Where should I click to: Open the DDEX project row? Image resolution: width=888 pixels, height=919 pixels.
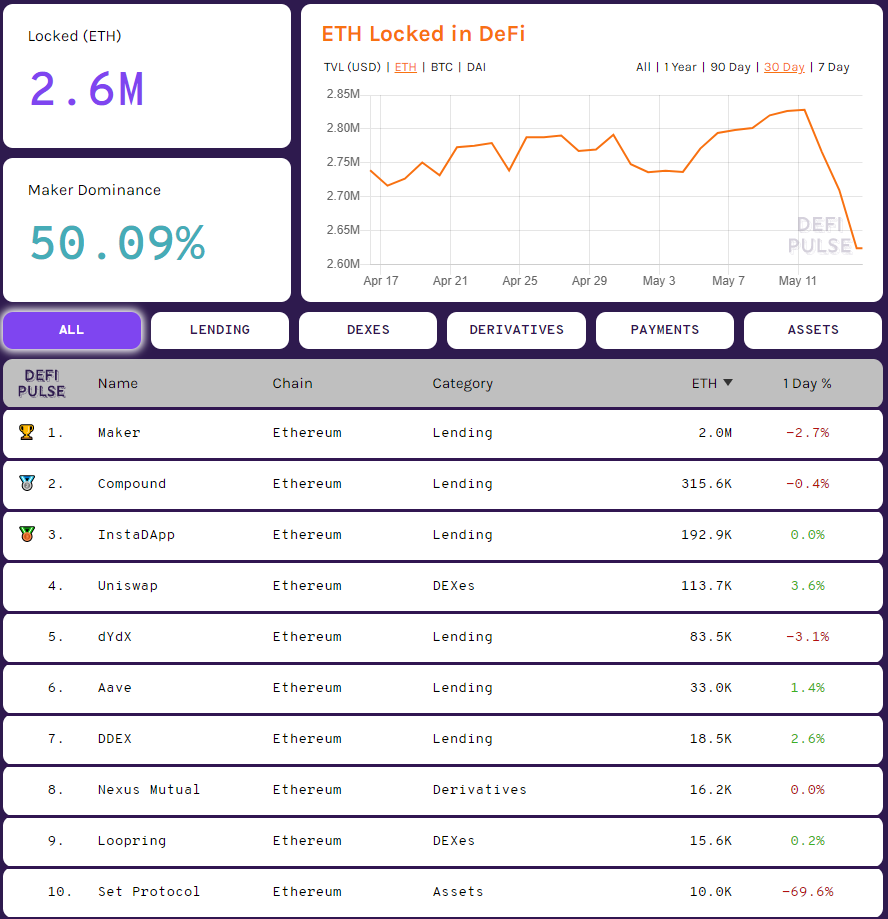coord(443,740)
